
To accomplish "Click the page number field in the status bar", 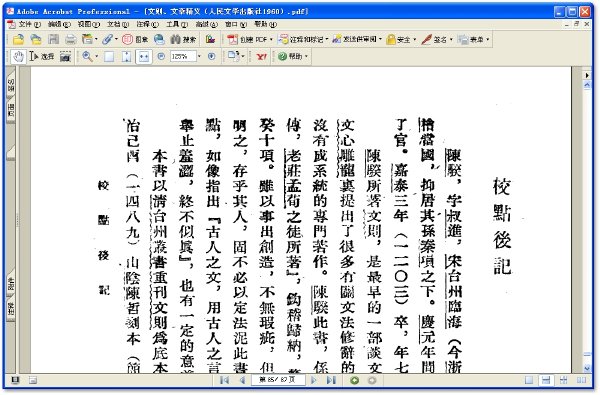I will click(x=278, y=380).
